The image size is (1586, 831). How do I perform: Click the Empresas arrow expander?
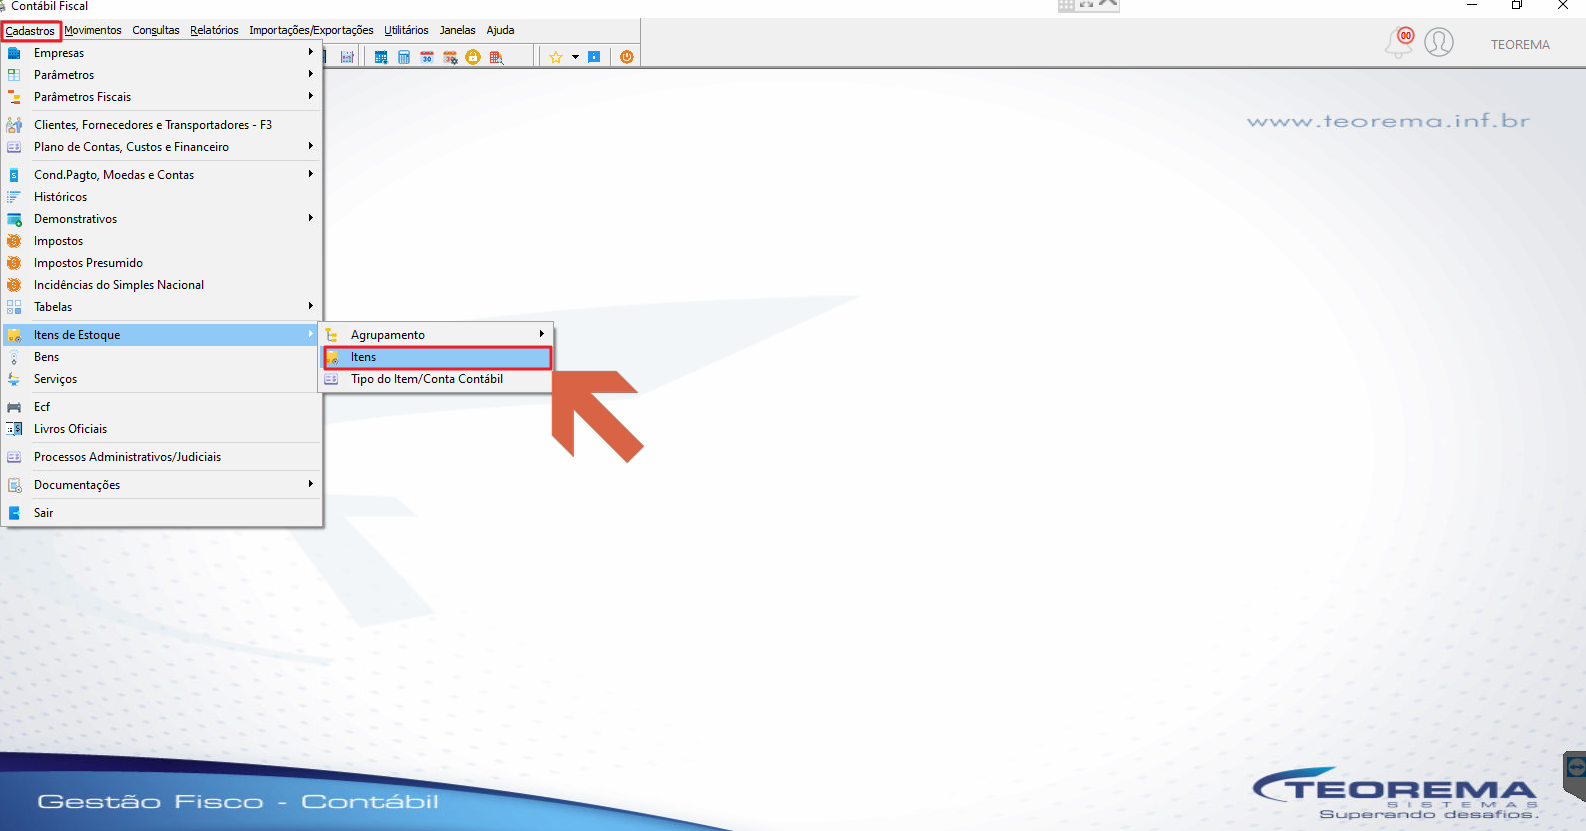pos(311,52)
